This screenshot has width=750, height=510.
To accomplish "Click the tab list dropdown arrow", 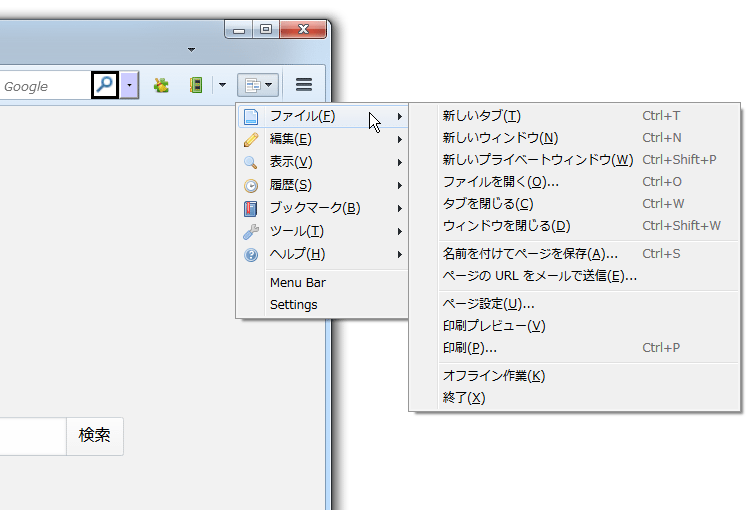I will tap(191, 50).
